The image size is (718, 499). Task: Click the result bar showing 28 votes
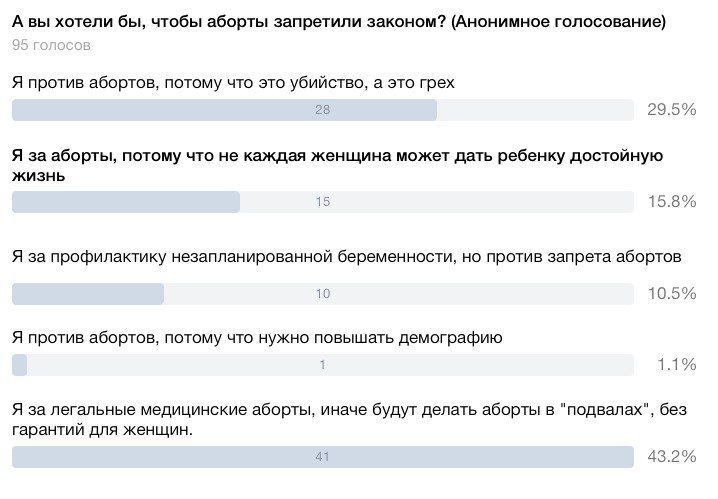pos(323,110)
